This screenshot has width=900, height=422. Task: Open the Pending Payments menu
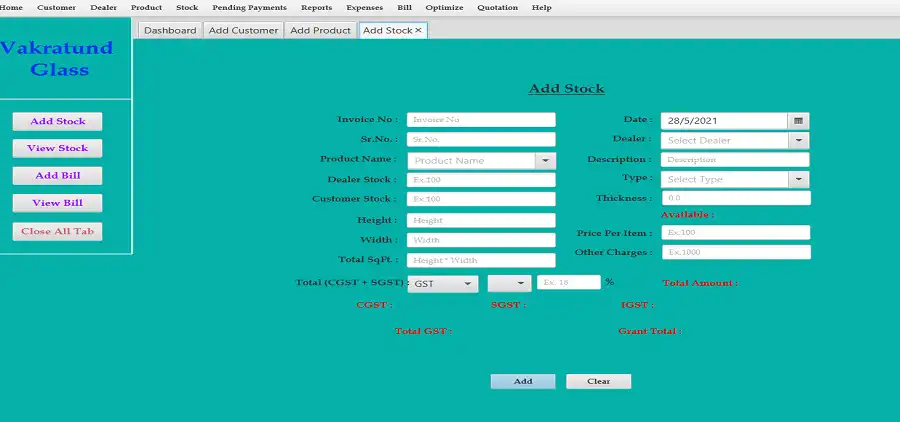click(x=249, y=7)
